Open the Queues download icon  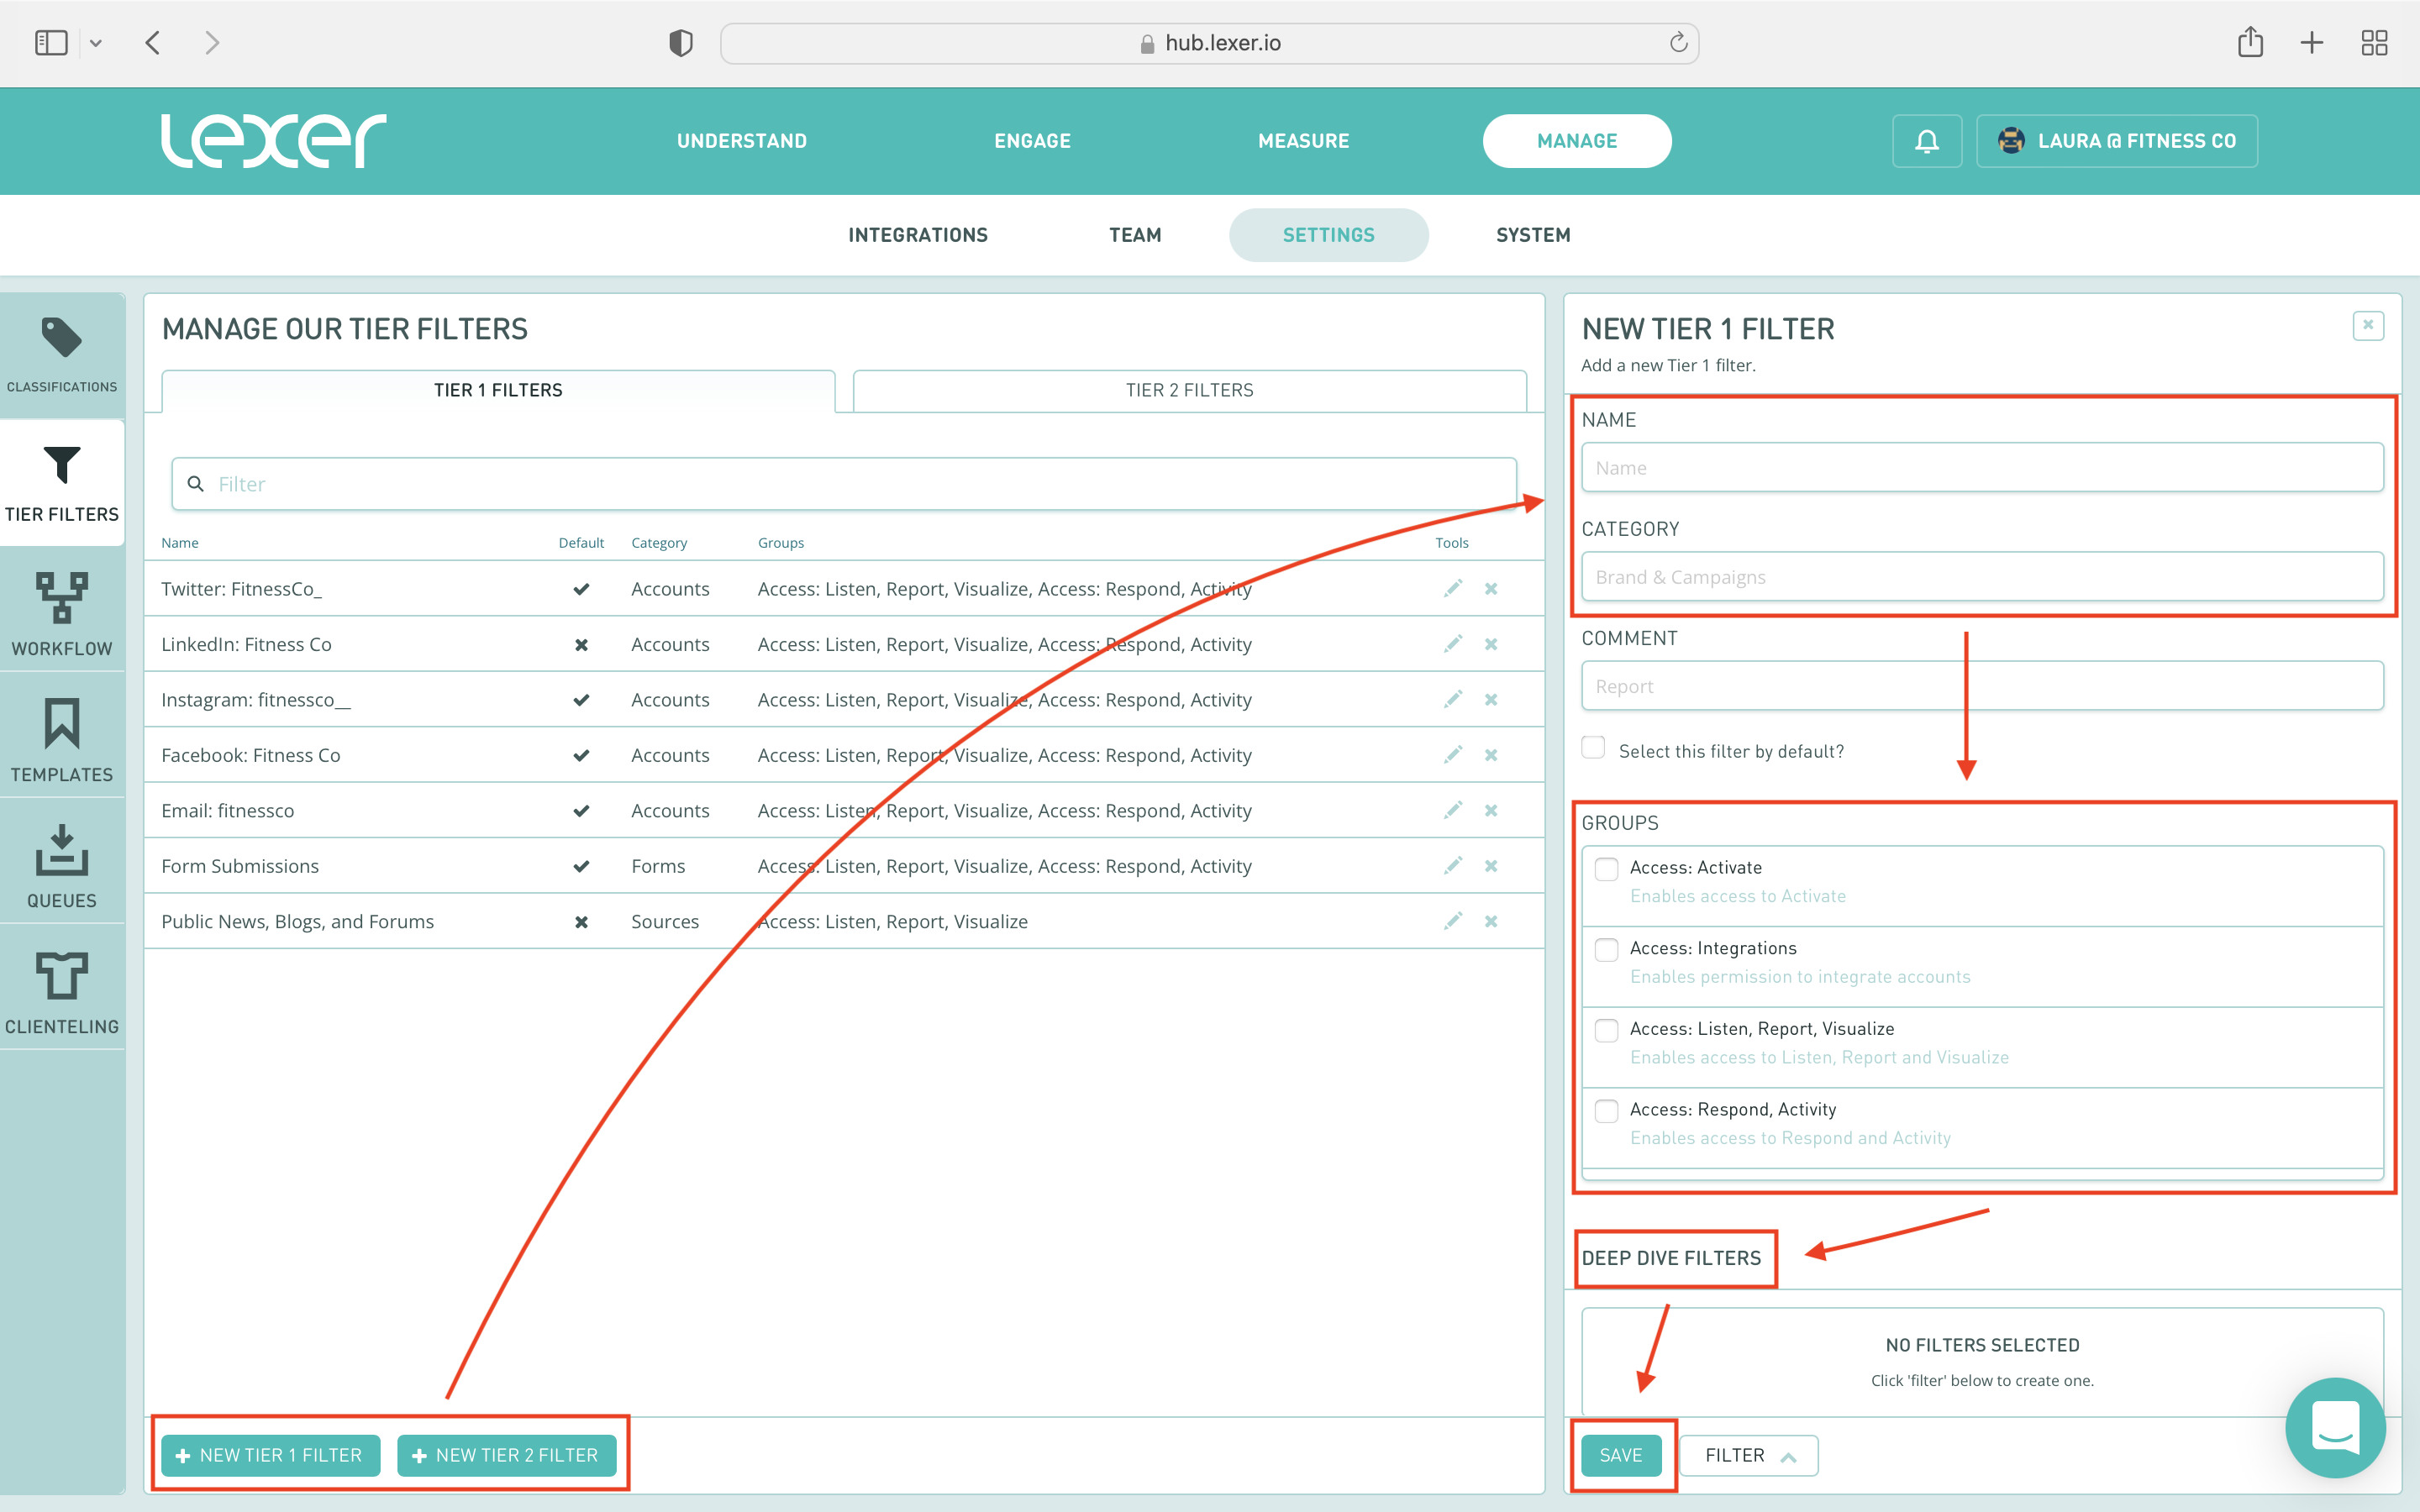61,850
